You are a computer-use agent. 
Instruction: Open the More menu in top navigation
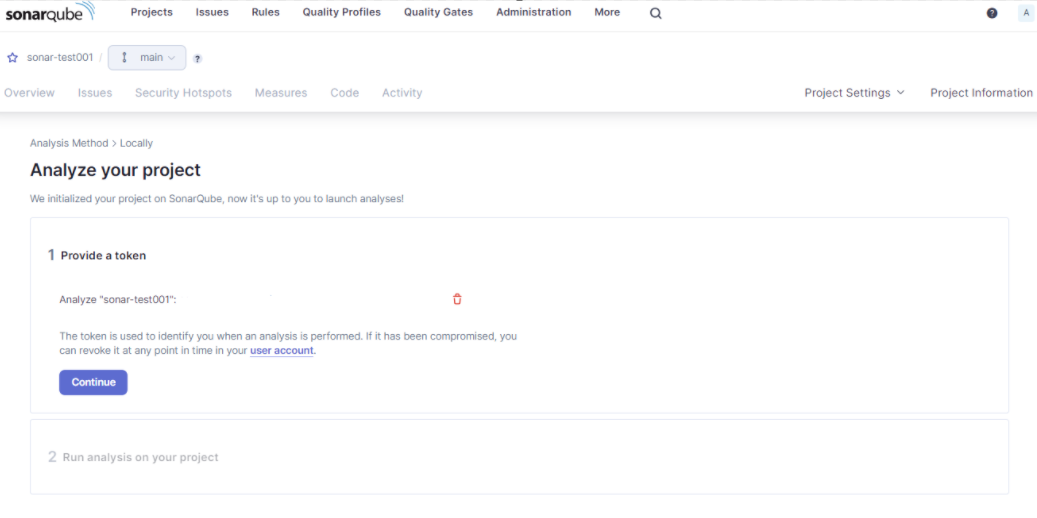pyautogui.click(x=607, y=13)
